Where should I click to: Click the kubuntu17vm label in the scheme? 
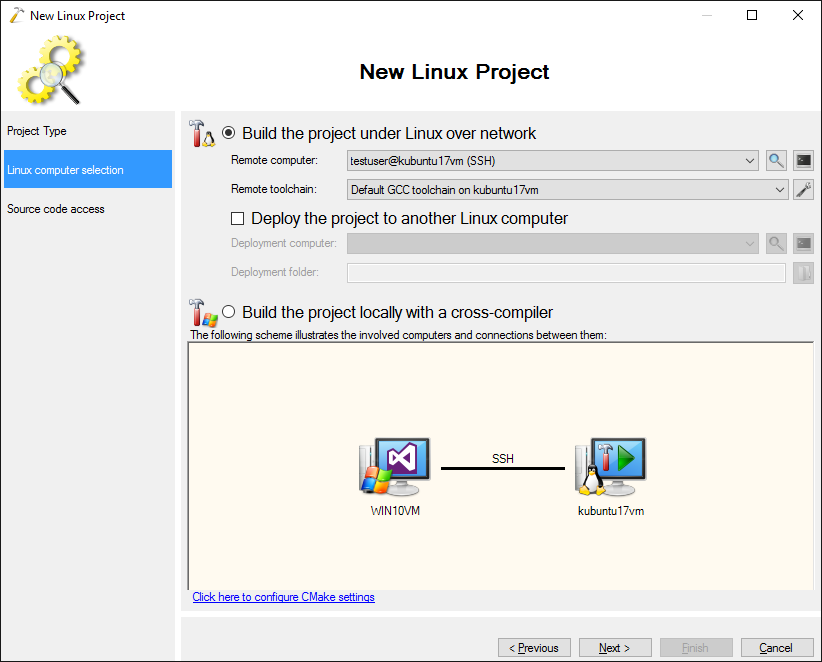click(x=611, y=511)
